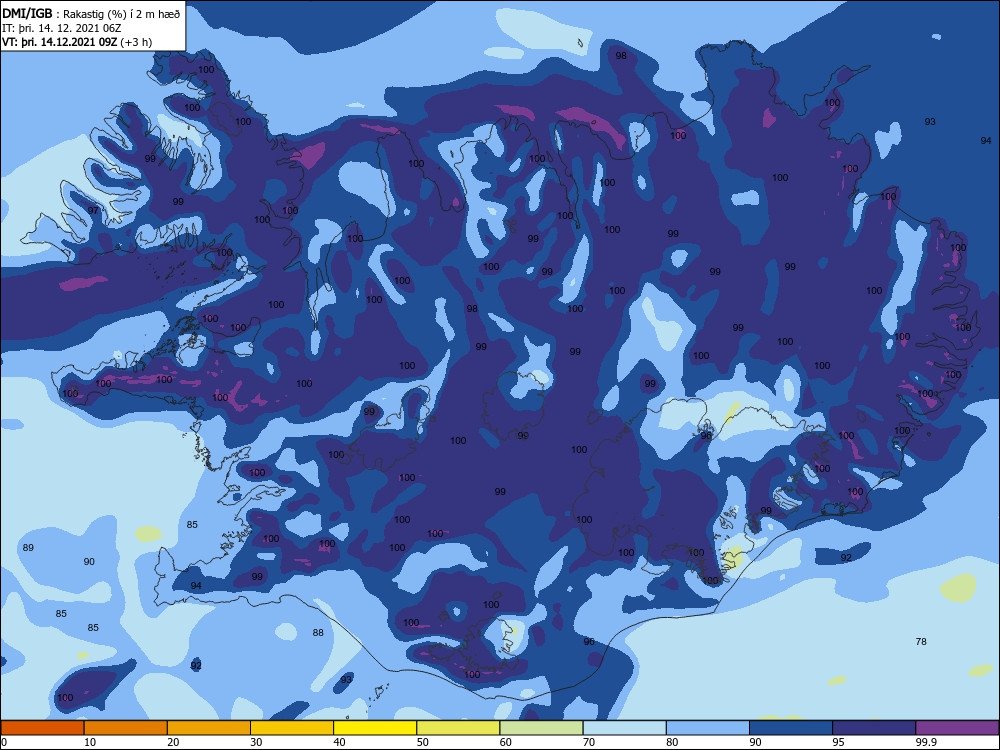Click the 'IT: þri. 14. 12. 2021 06Z' line
The height and width of the screenshot is (750, 1000).
[x=61, y=28]
